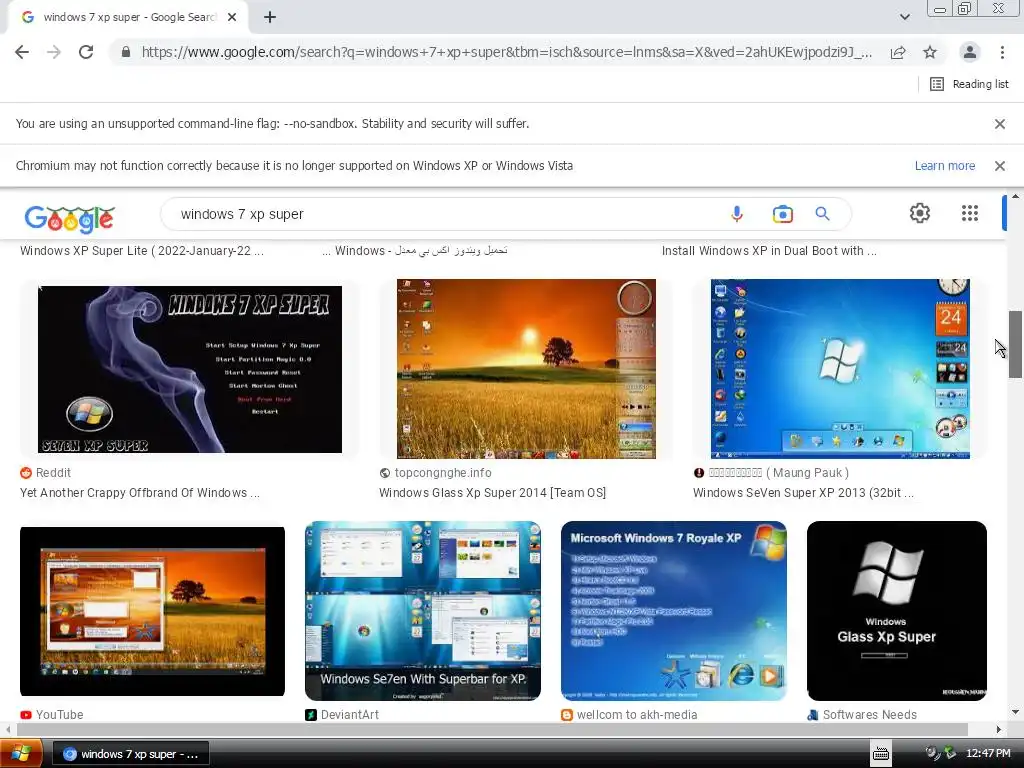Follow the YouTube source label
This screenshot has width=1024, height=768.
coord(52,714)
